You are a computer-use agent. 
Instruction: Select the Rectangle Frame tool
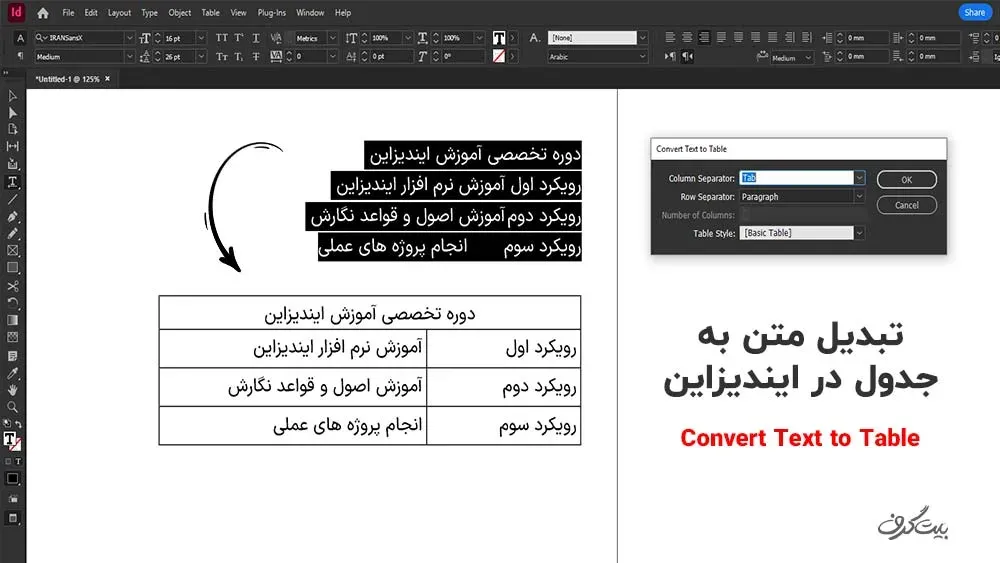12,251
